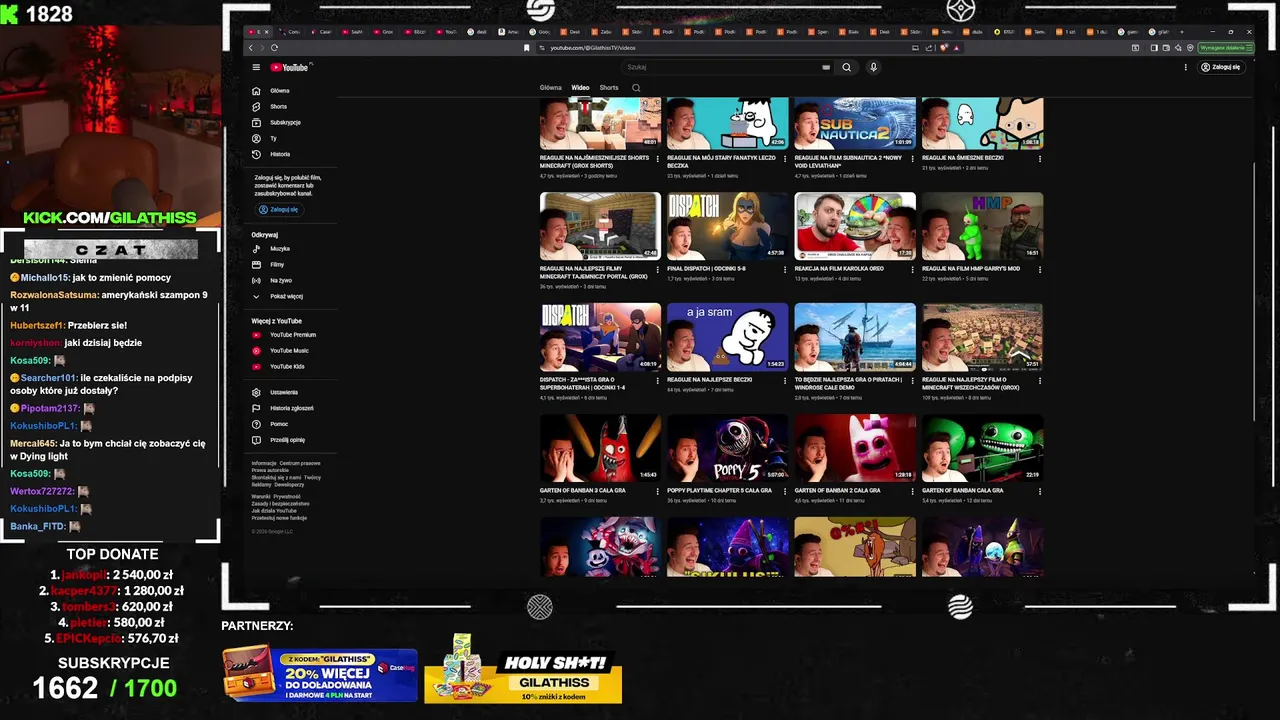Switch to the Główna channel tab

coord(551,88)
